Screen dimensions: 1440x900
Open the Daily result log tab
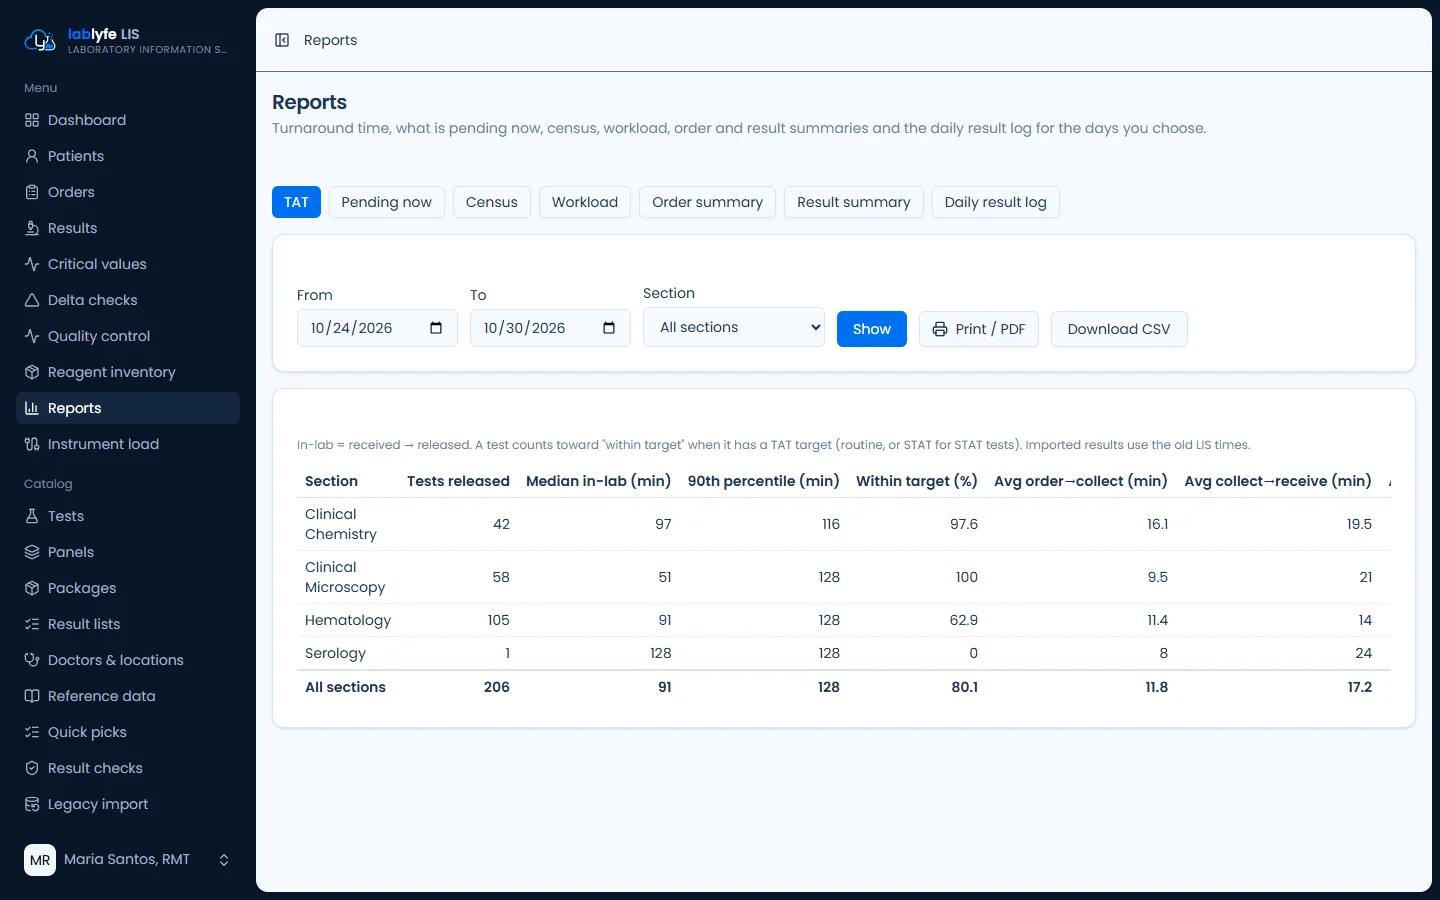pos(996,202)
